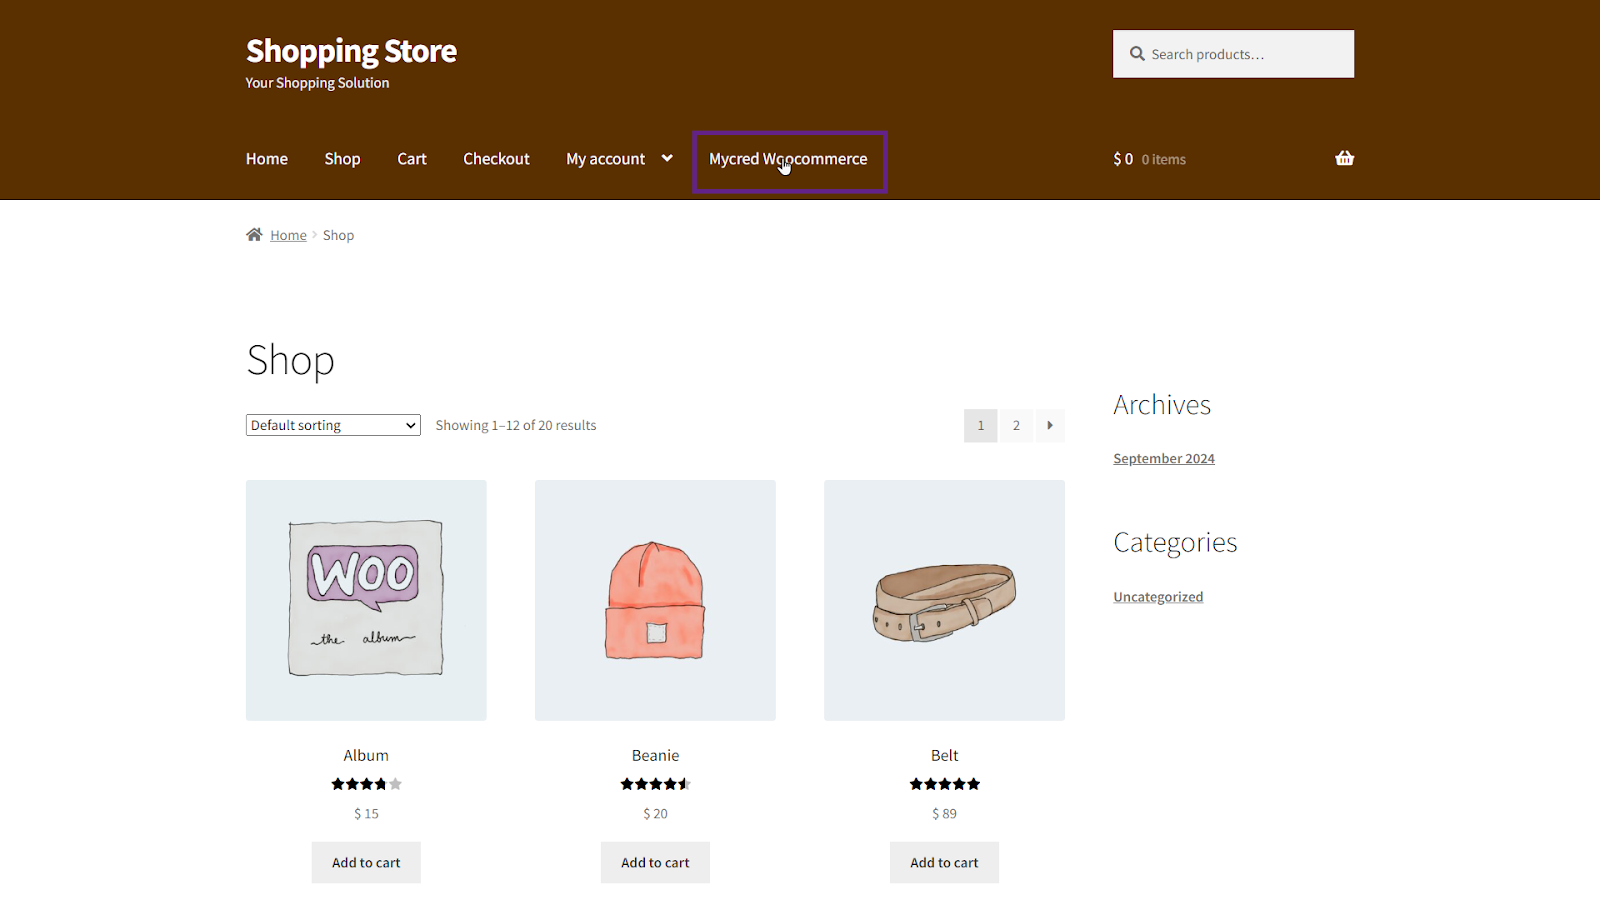Go to the Checkout menu page
Screen dimensions: 1600x910
pyautogui.click(x=496, y=159)
